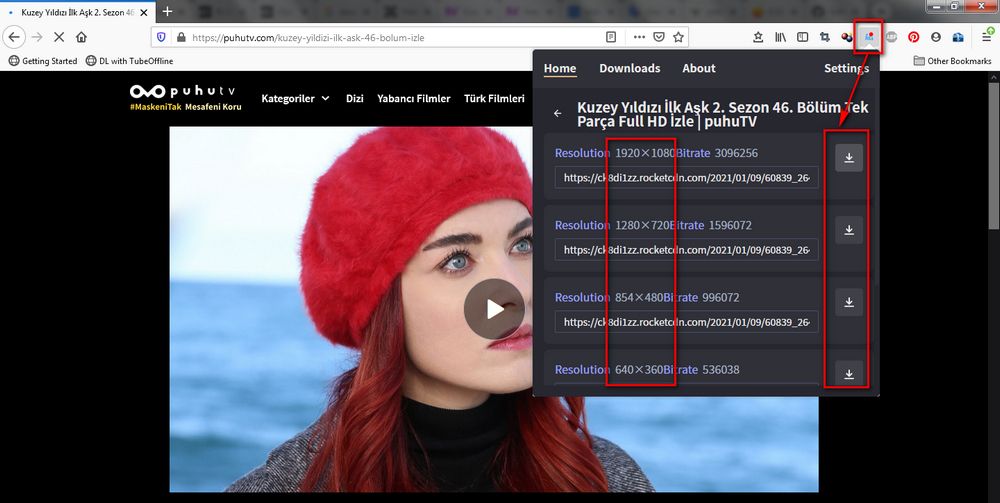Image resolution: width=1000 pixels, height=503 pixels.
Task: Open the Dizi menu
Action: coord(355,98)
